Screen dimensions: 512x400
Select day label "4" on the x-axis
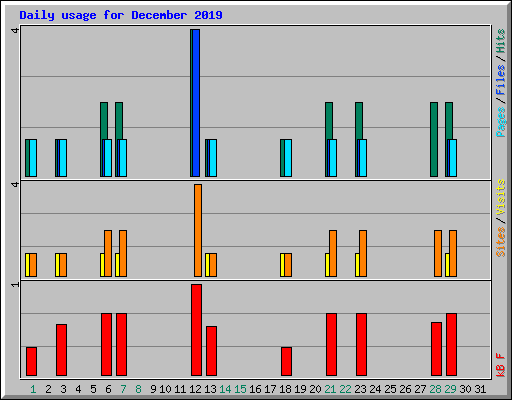tap(78, 389)
